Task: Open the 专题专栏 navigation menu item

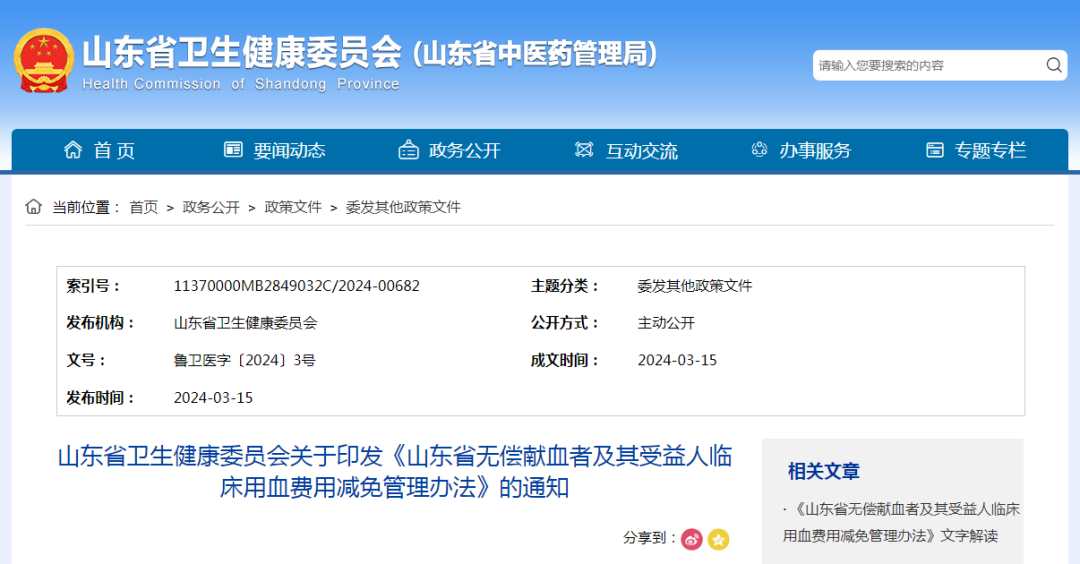Action: point(990,150)
